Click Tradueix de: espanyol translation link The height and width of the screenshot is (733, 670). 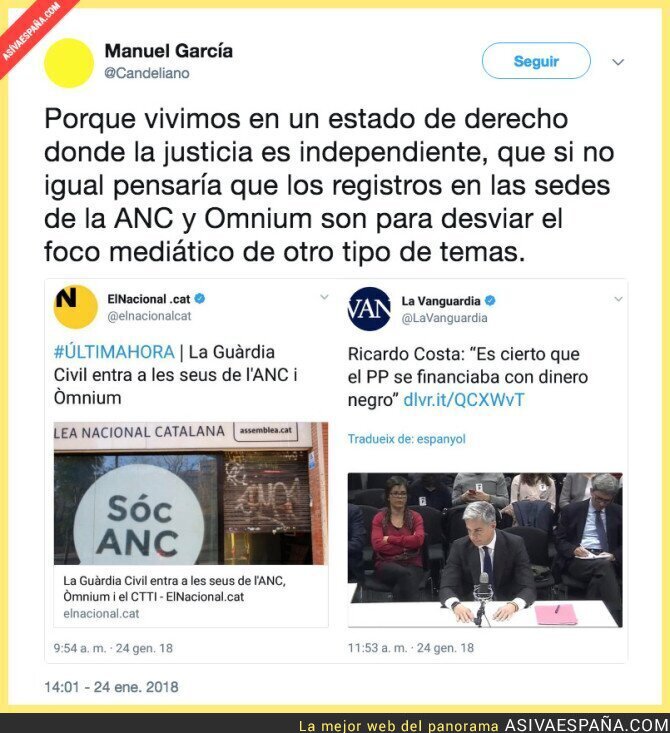pyautogui.click(x=407, y=439)
